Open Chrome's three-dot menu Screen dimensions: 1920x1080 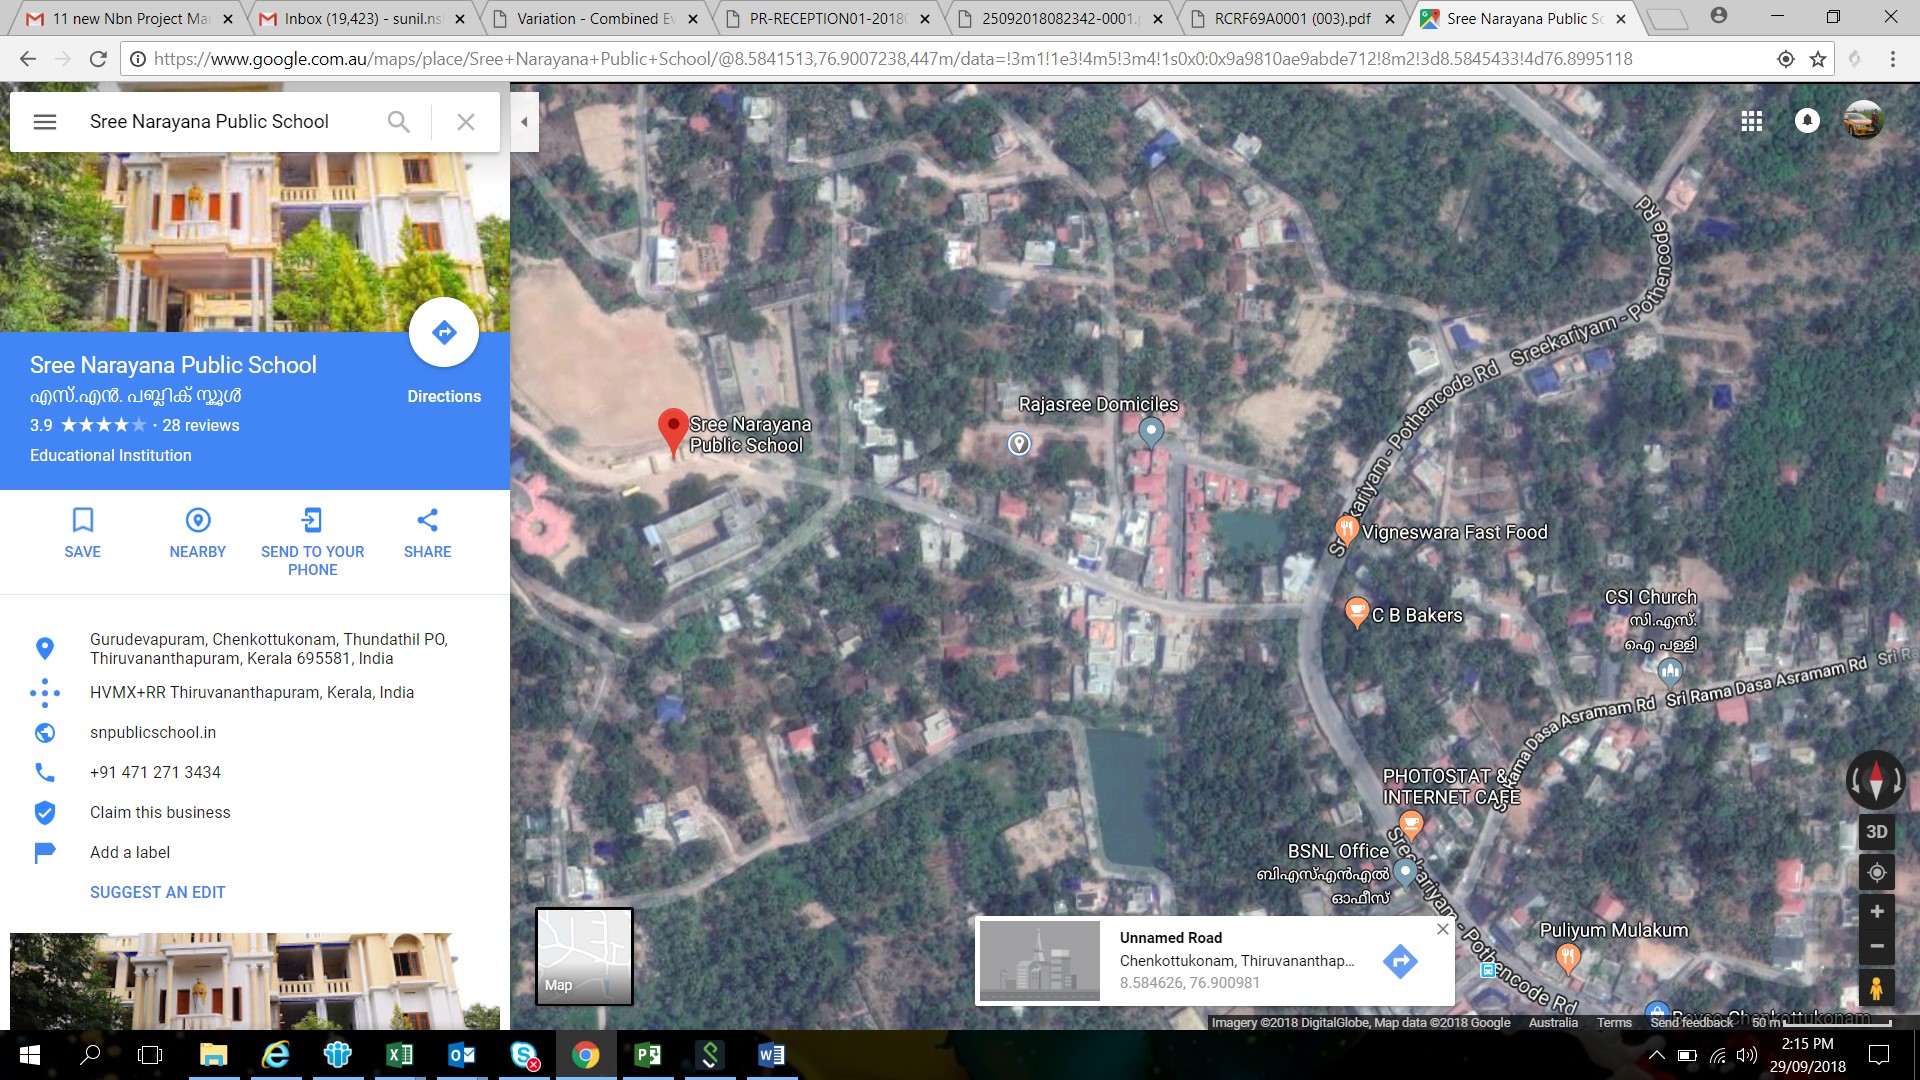point(1892,59)
